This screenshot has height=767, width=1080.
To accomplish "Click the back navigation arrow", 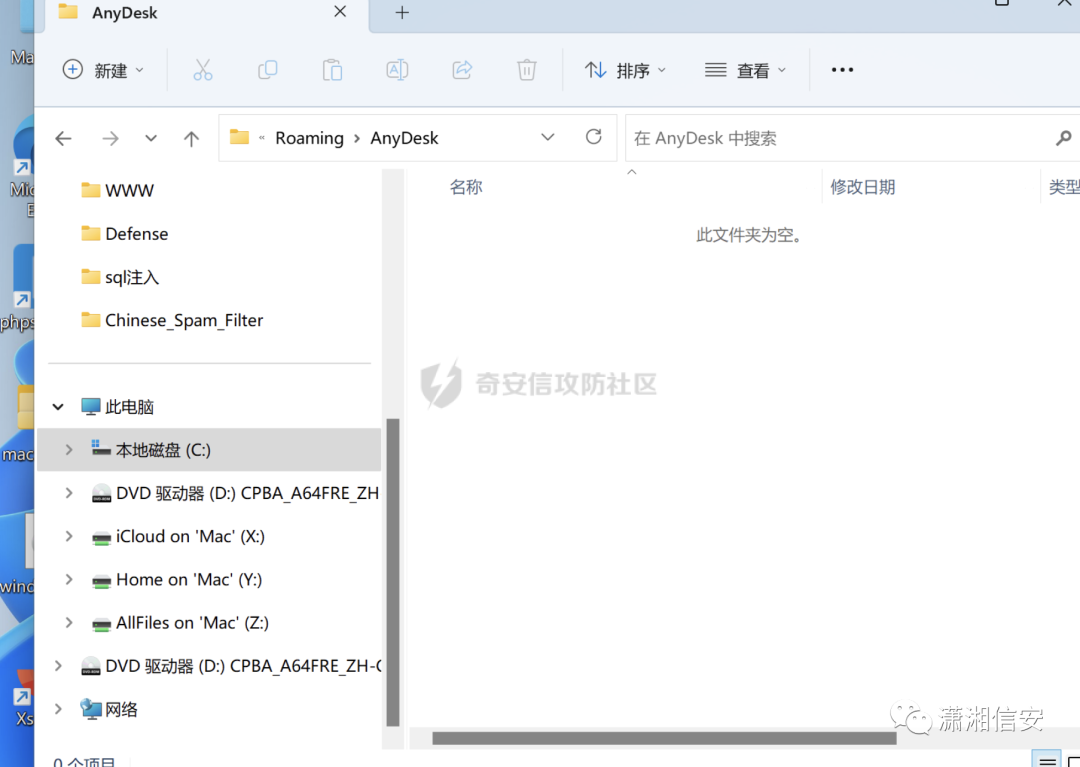I will coord(63,137).
